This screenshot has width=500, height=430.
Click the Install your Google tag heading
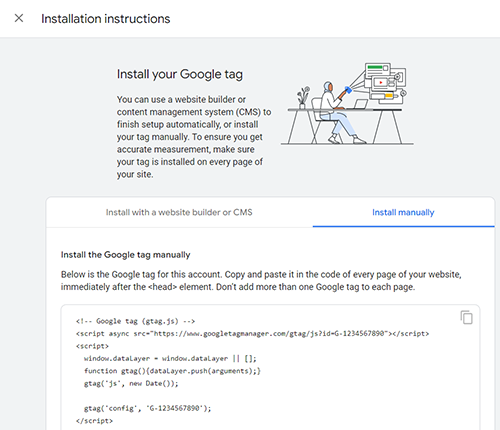click(180, 74)
